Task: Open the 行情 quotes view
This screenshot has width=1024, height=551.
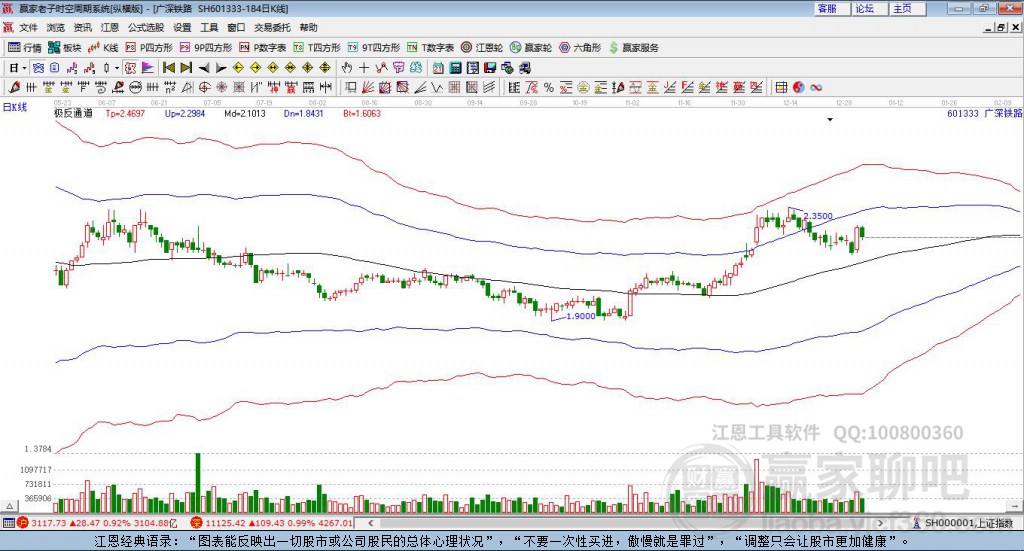Action: (x=25, y=48)
